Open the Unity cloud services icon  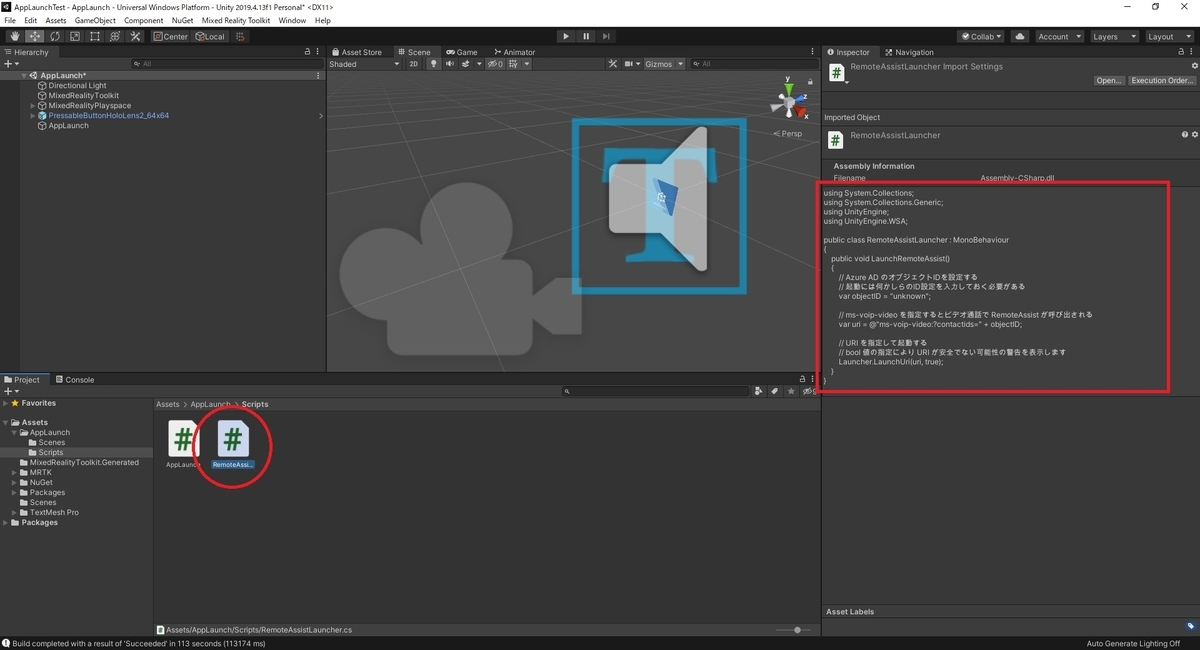(x=1019, y=36)
